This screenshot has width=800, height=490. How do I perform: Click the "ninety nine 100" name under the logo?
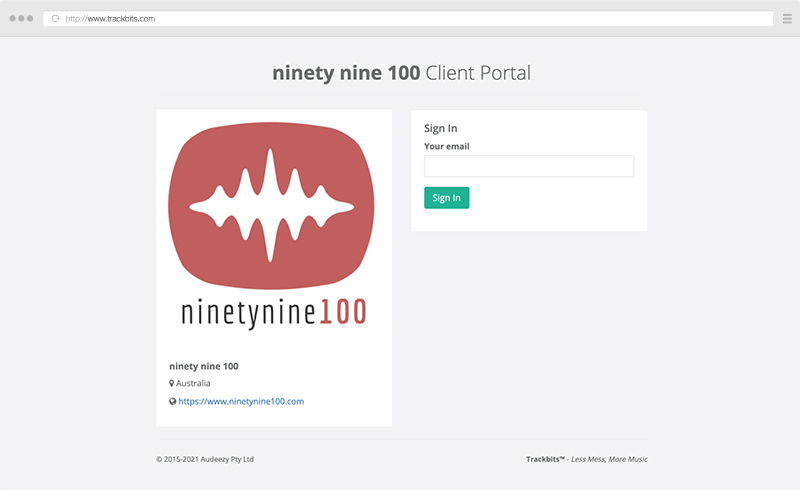point(204,366)
